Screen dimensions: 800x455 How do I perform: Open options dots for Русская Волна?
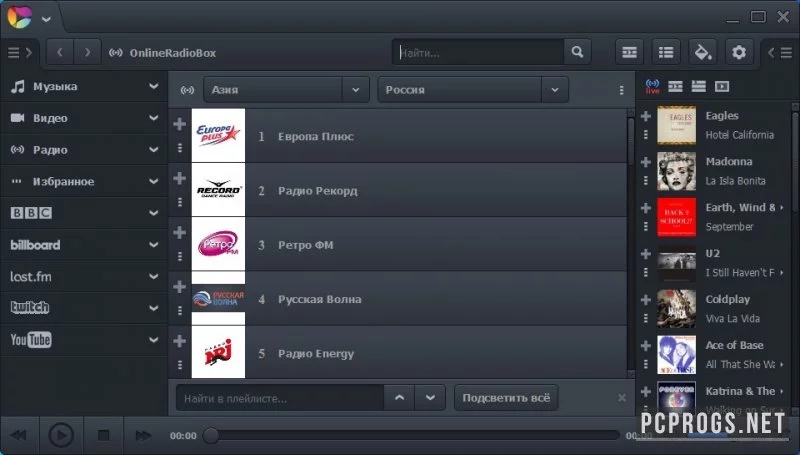tap(180, 311)
